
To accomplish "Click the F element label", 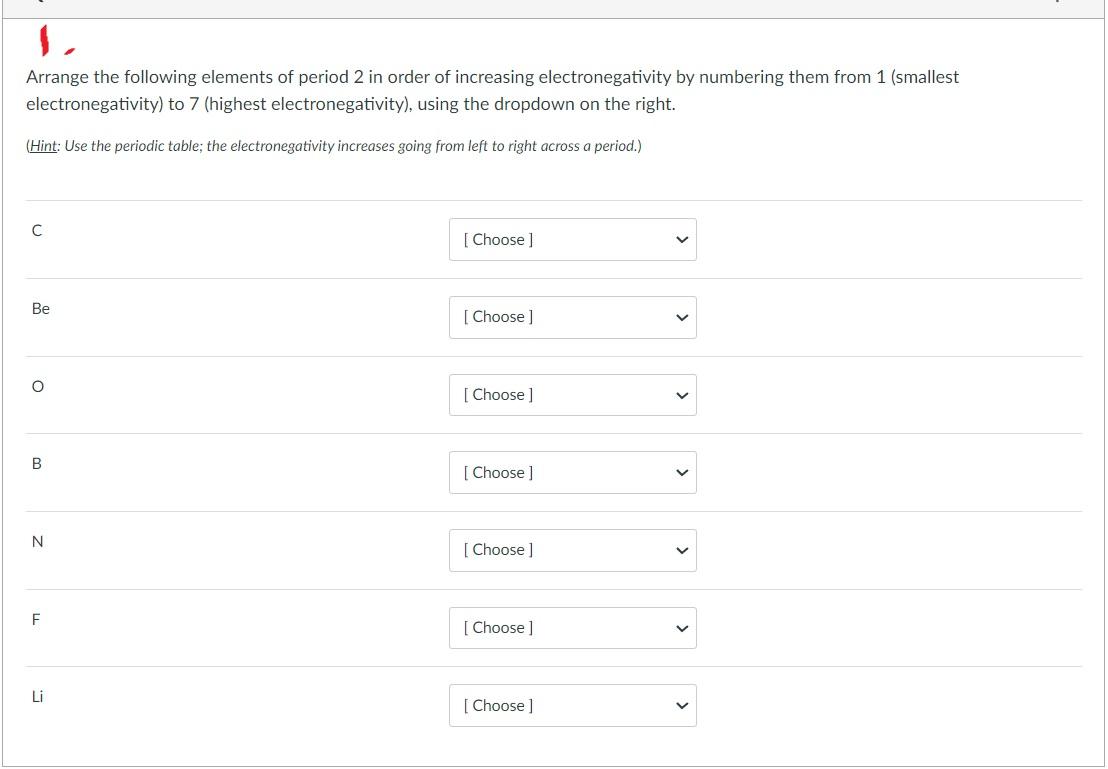I will click(36, 619).
